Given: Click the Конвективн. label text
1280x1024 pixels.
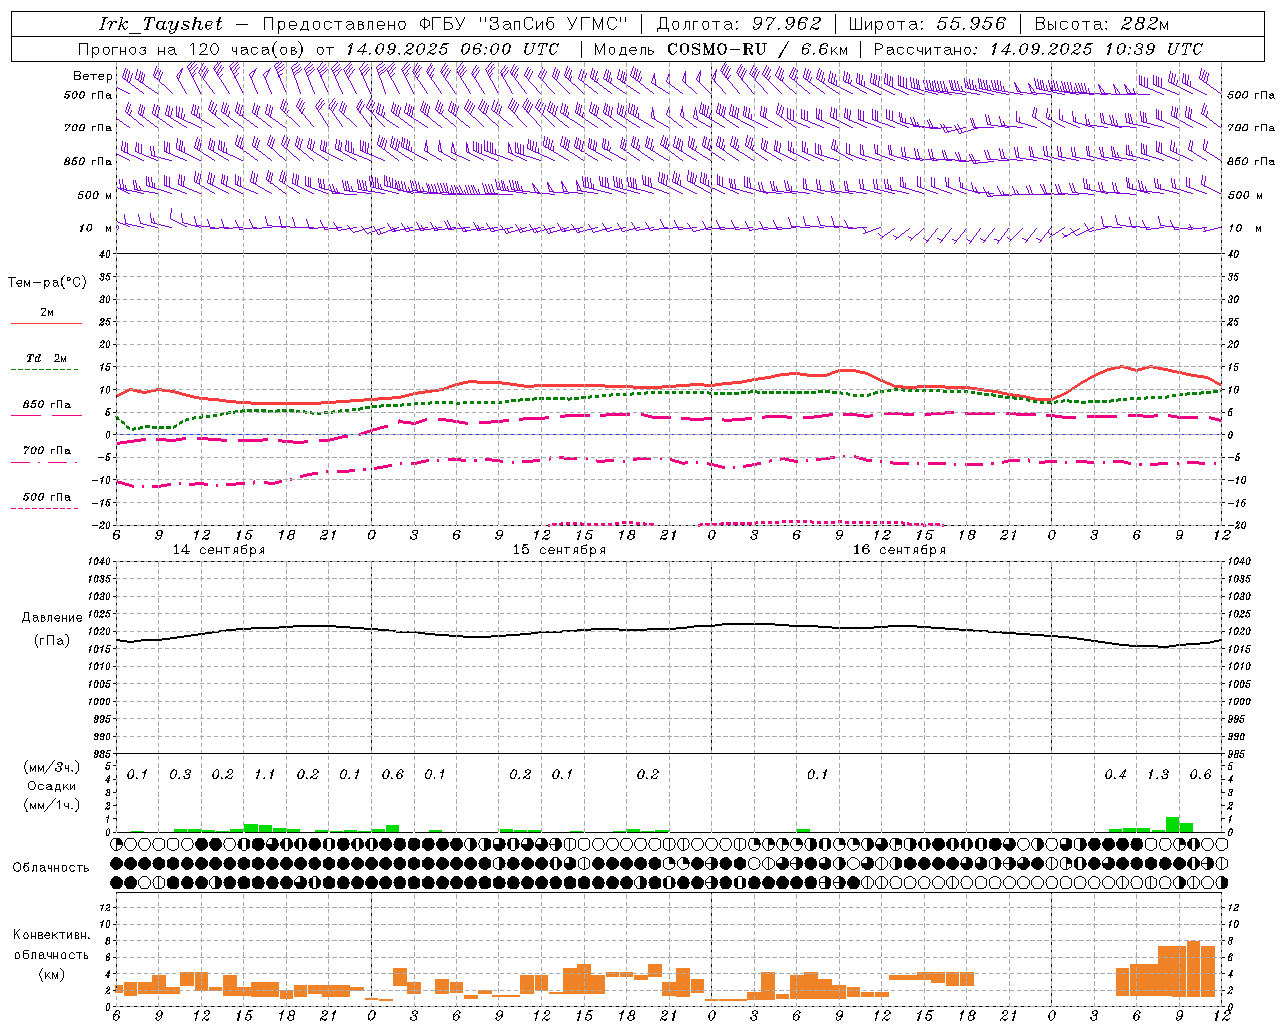Looking at the screenshot, I should 51,935.
